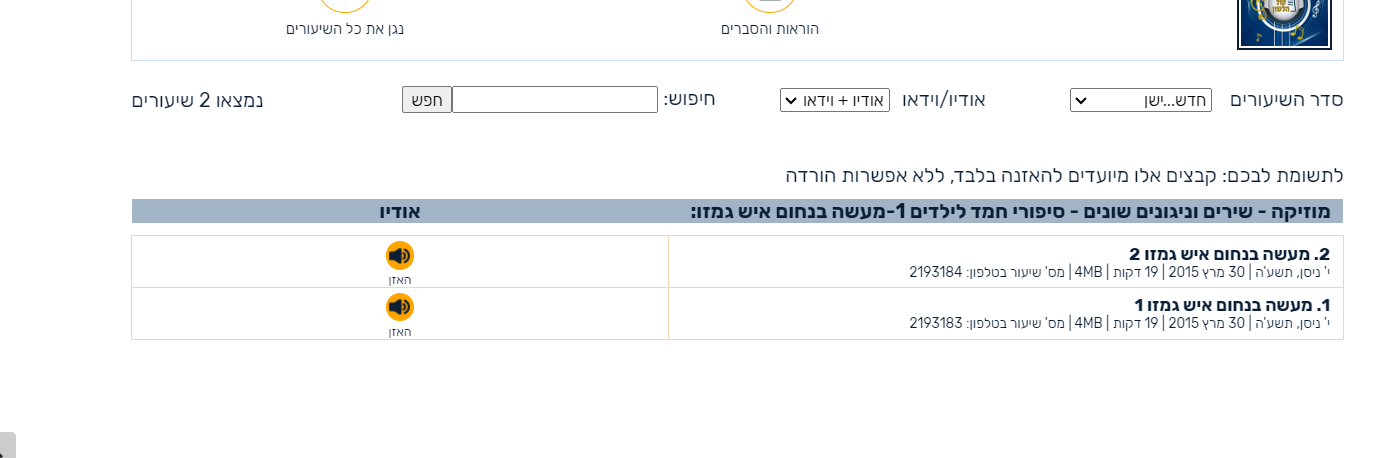Click the gray arrow tab at bottom-left corner

(7, 446)
